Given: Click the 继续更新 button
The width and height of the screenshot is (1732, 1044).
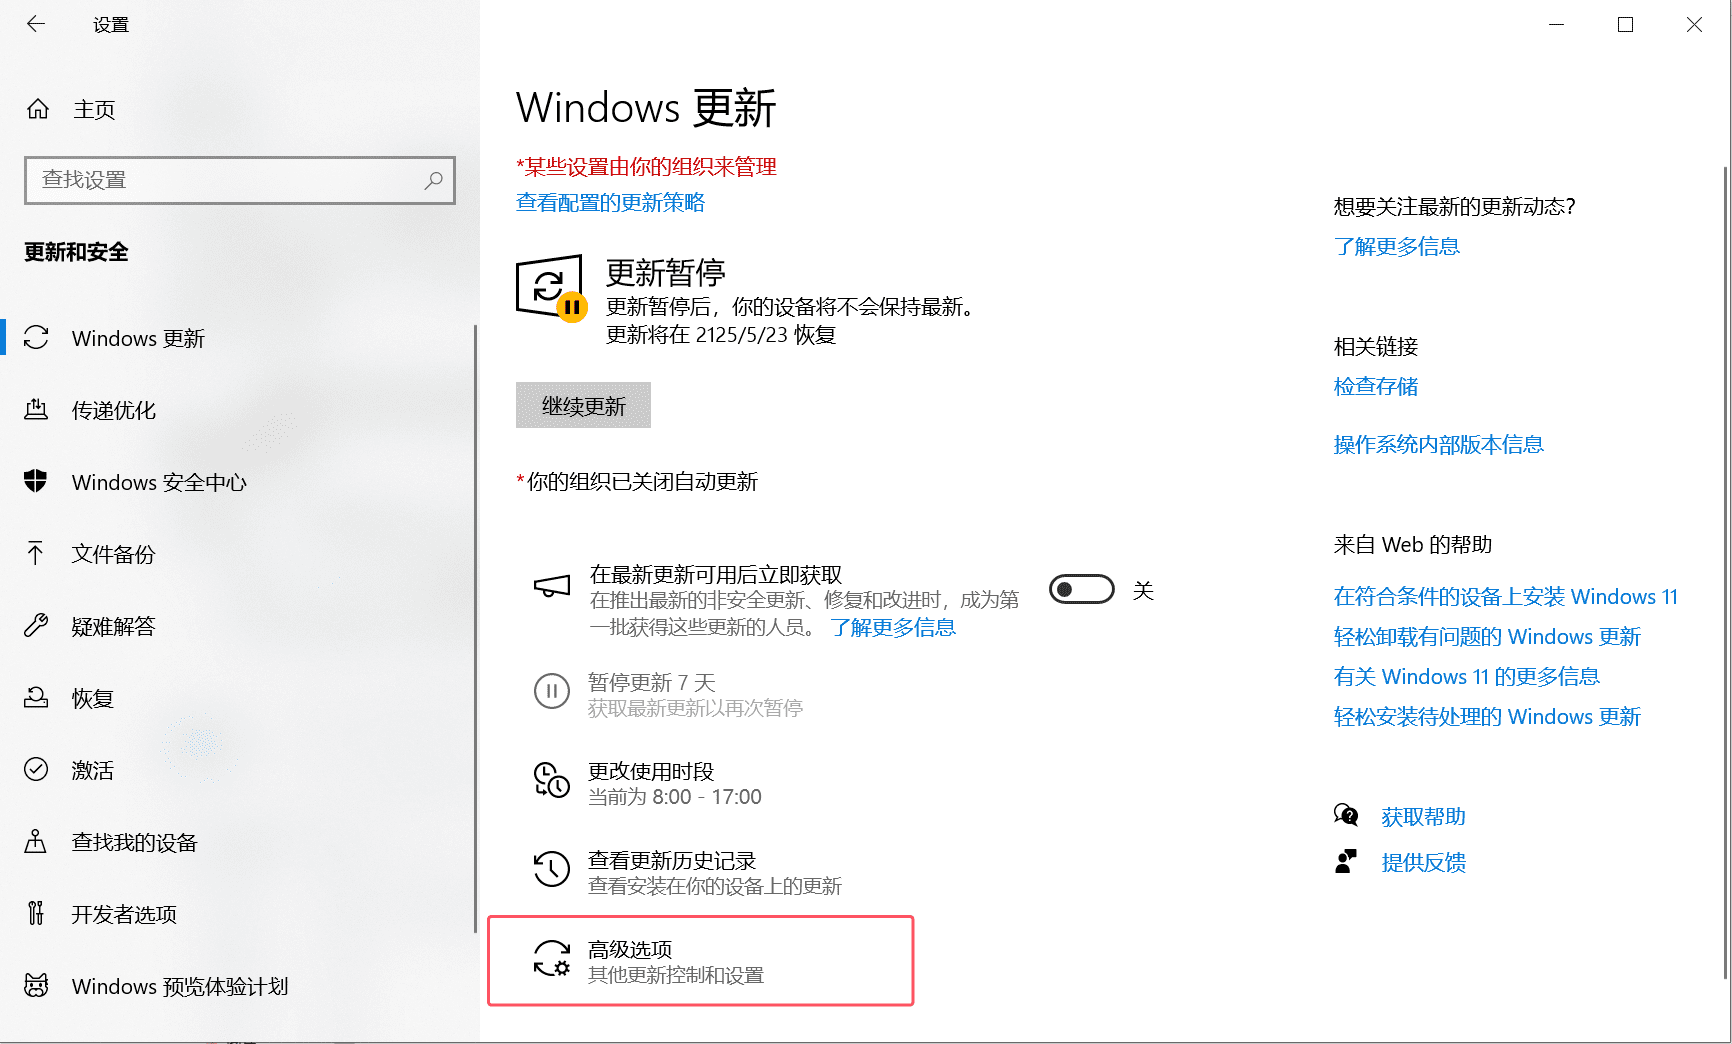Looking at the screenshot, I should point(583,405).
